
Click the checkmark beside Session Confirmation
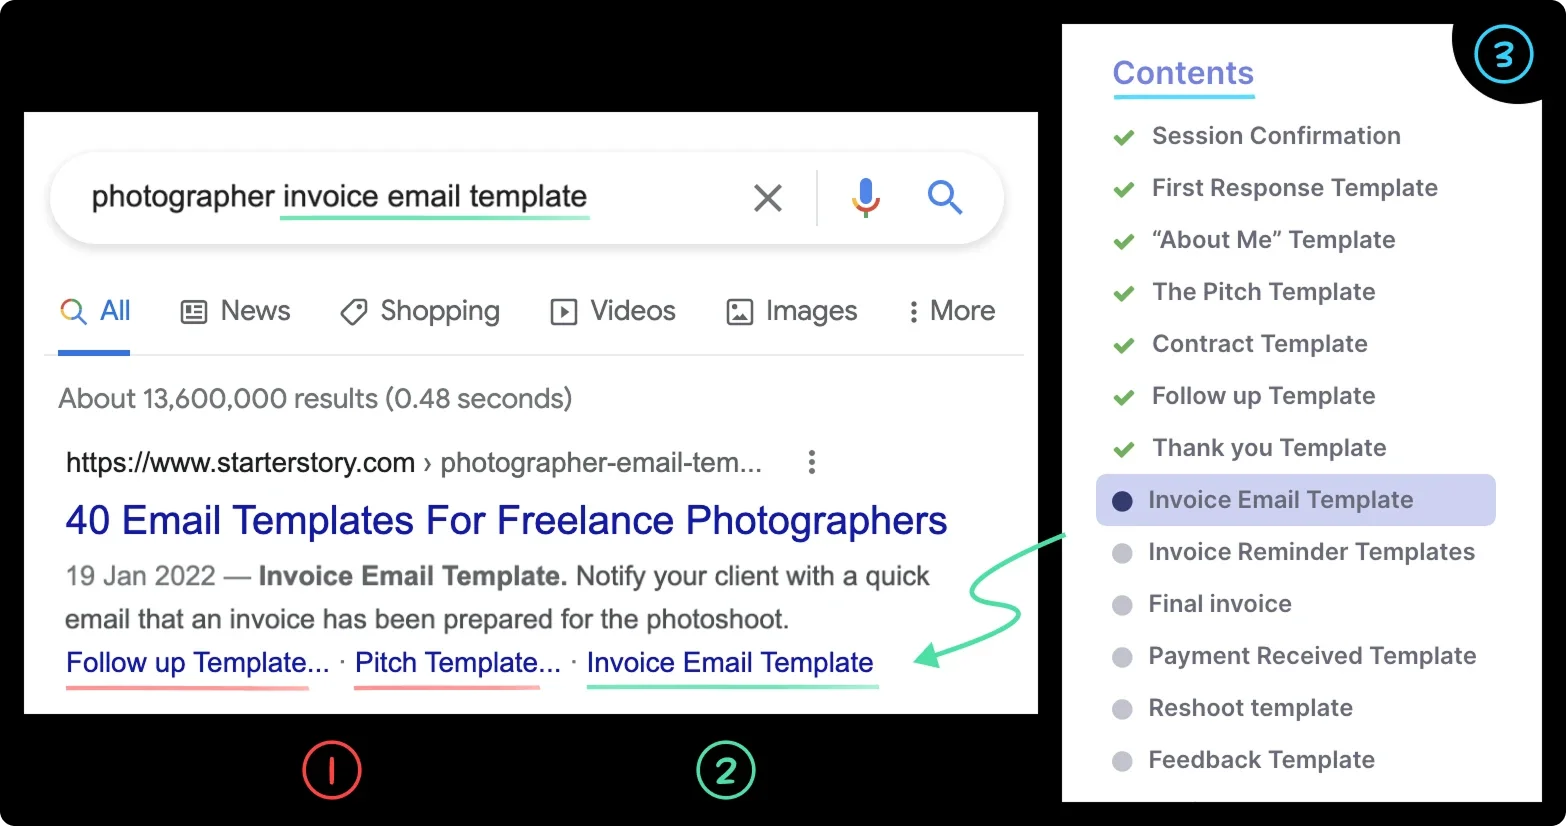point(1124,137)
